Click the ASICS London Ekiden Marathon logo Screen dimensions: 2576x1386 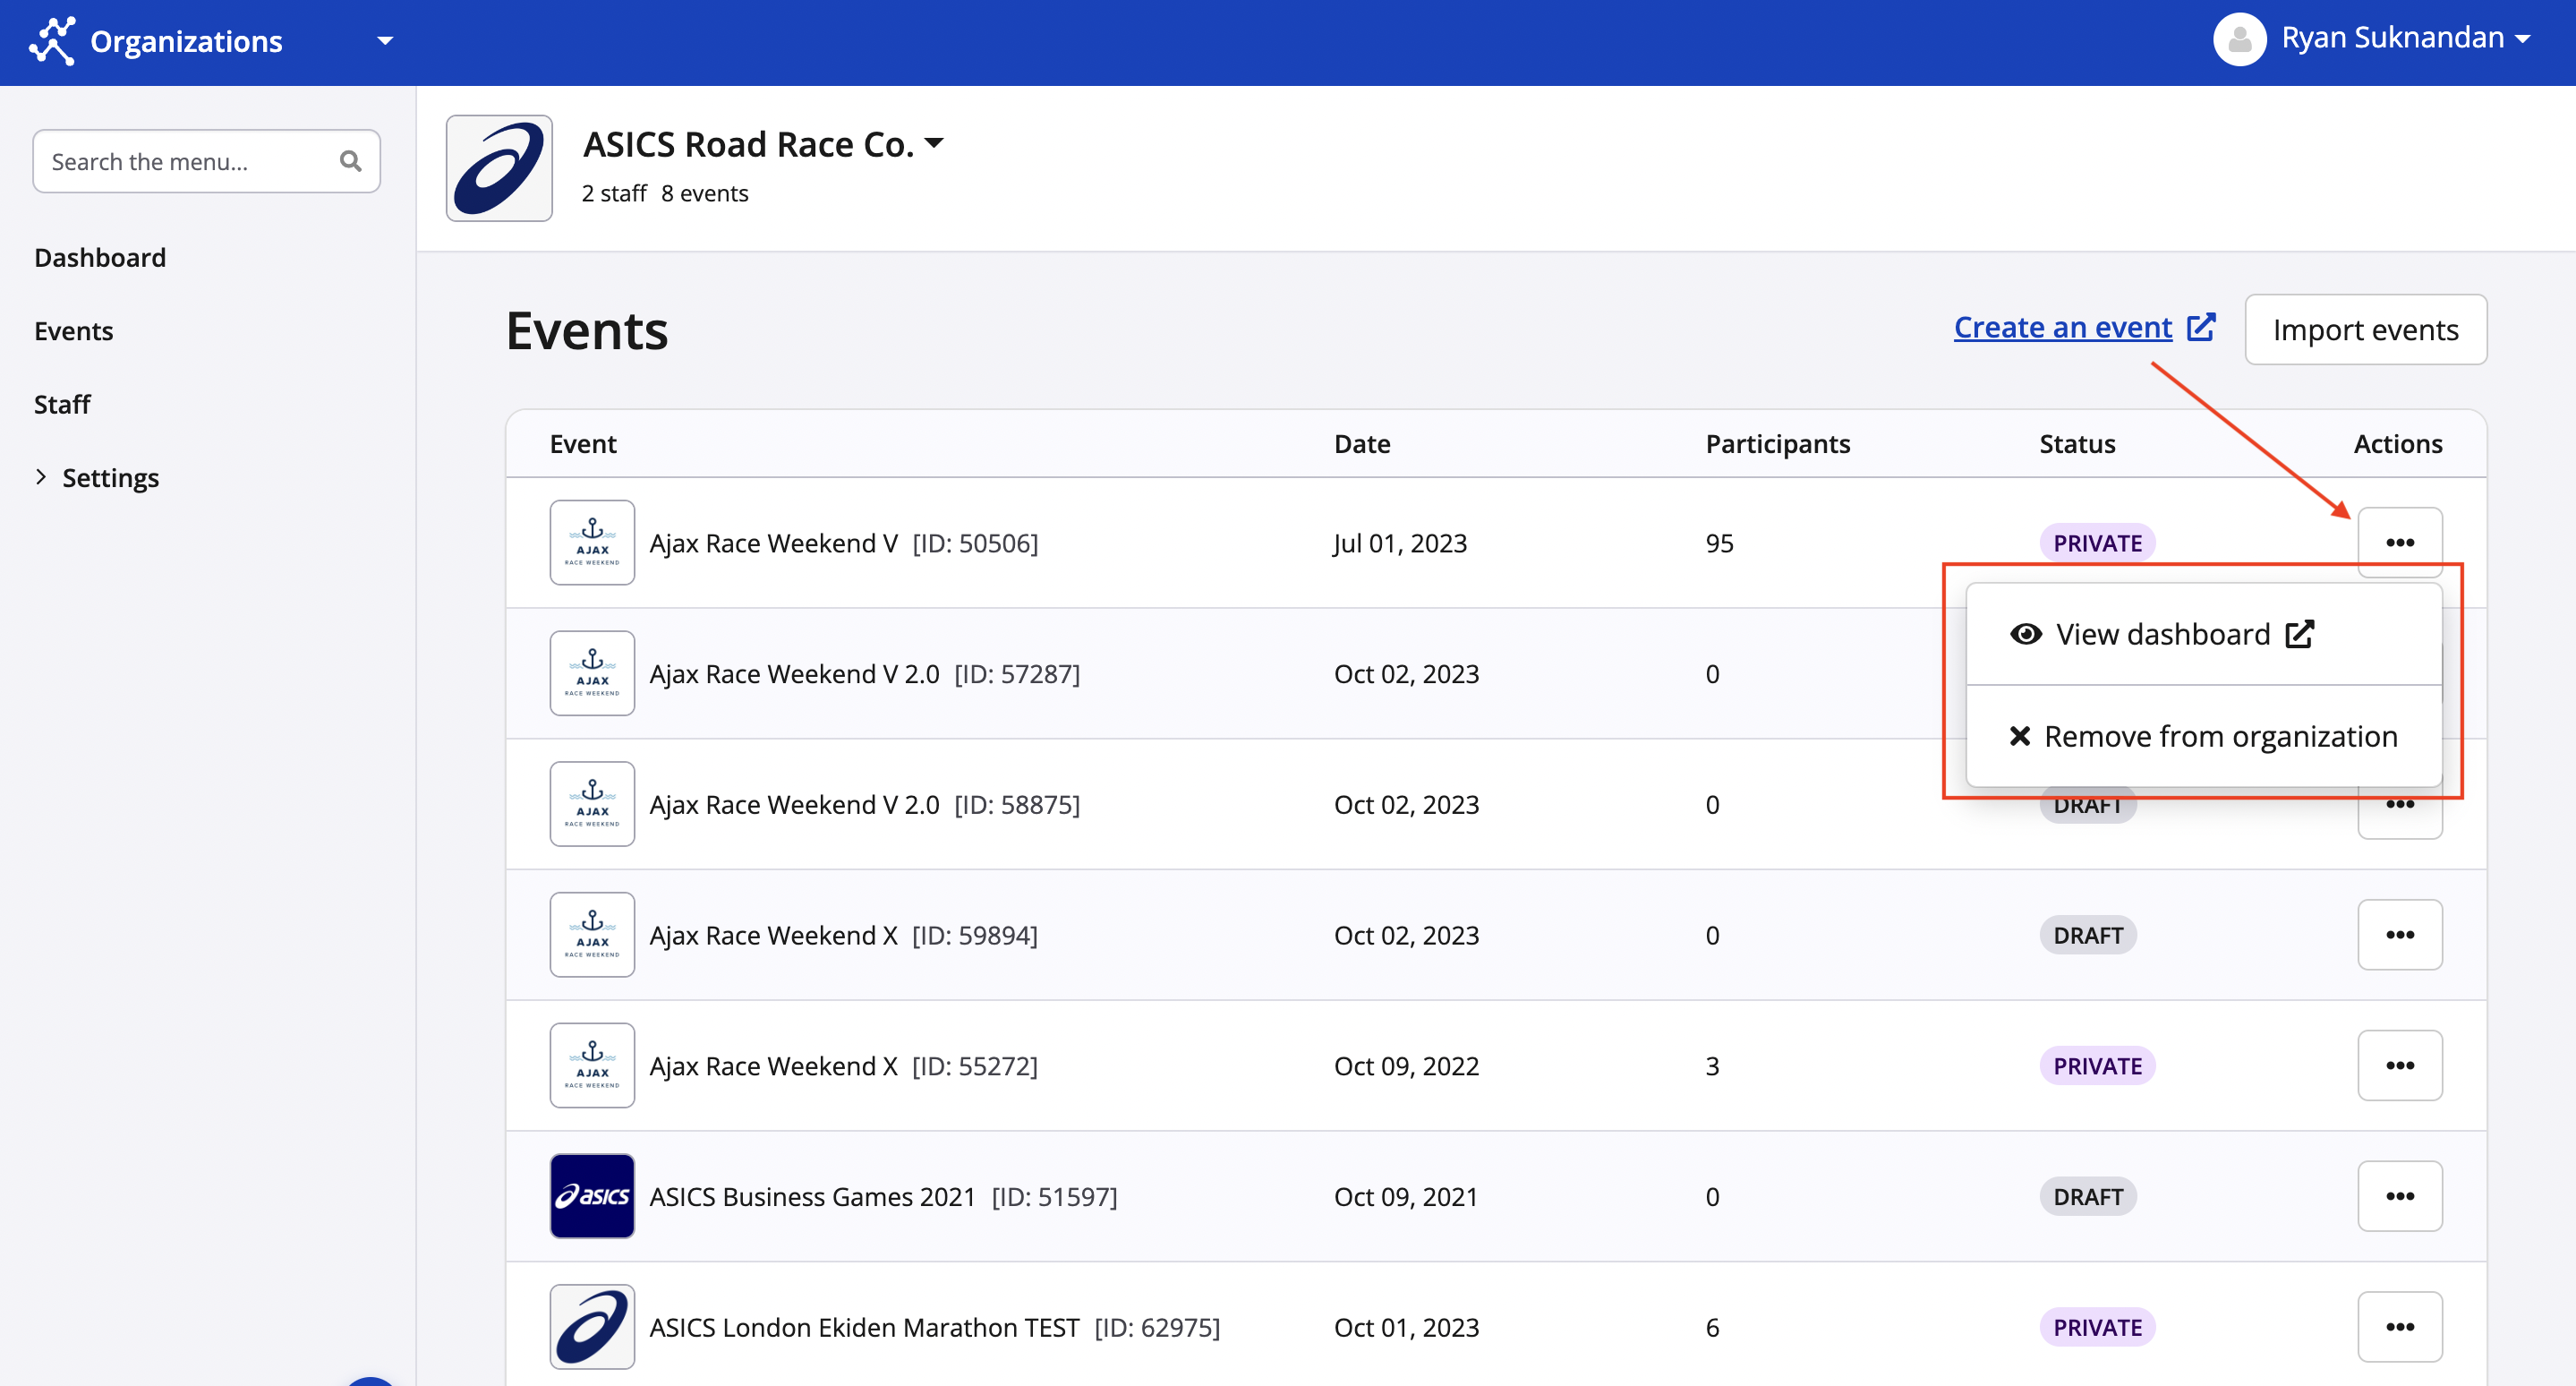coord(592,1327)
